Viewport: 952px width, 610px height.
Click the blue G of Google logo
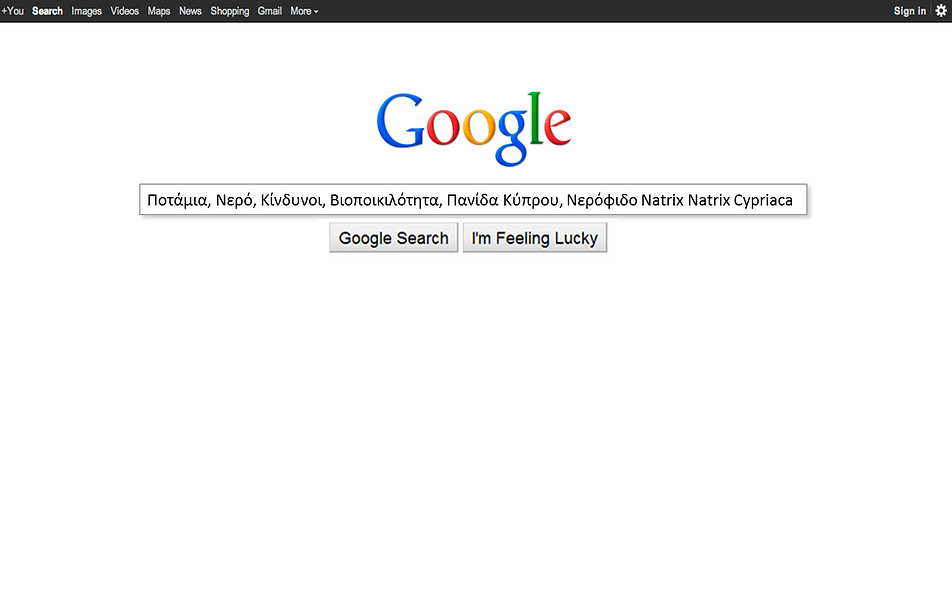click(401, 121)
